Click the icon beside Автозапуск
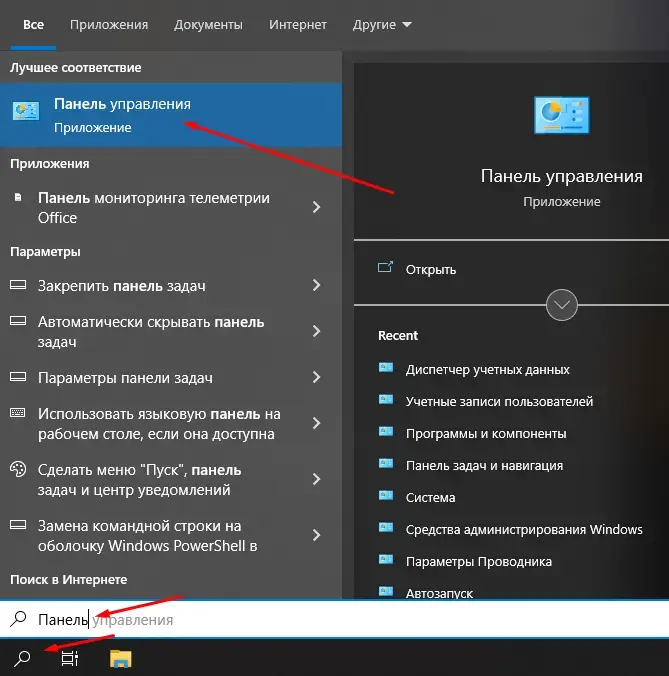Viewport: 669px width, 676px height. click(x=386, y=591)
